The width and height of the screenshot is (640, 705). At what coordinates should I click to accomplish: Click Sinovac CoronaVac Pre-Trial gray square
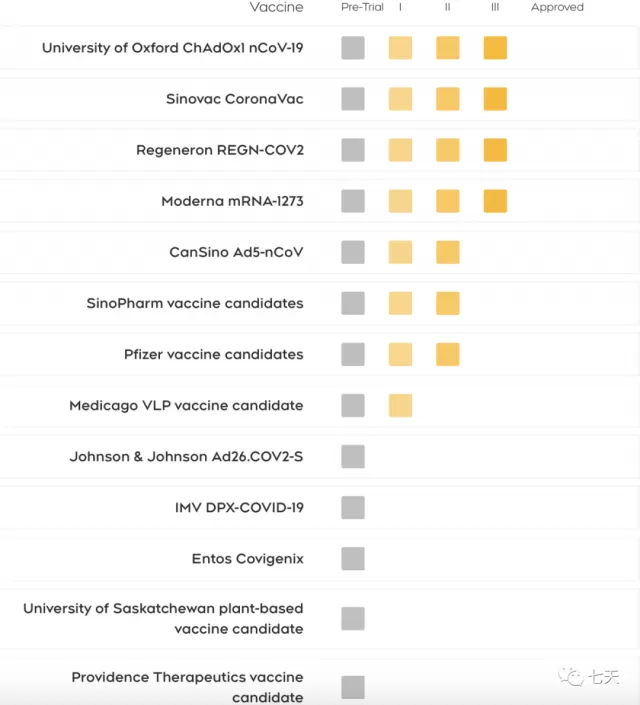pos(353,99)
